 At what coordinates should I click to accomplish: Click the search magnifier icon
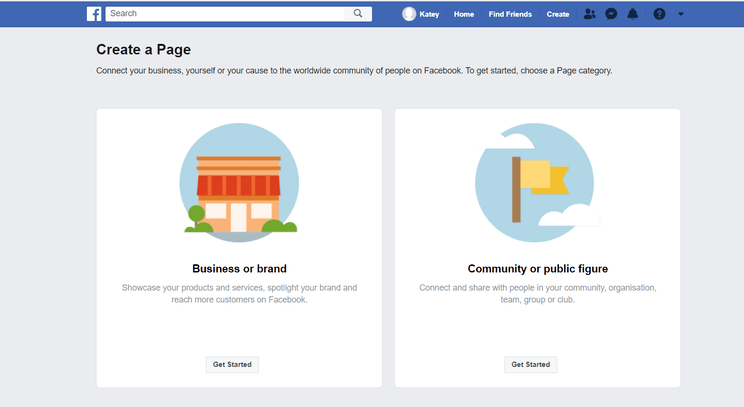point(358,13)
